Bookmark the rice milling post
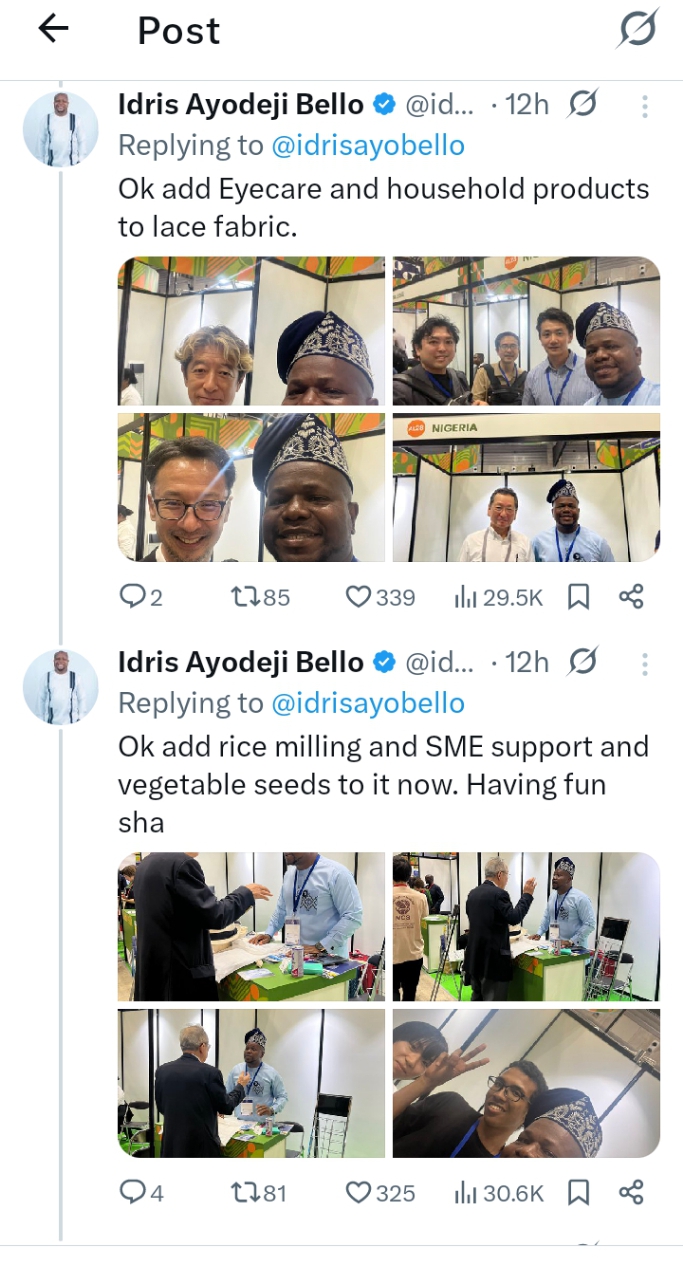The height and width of the screenshot is (1272, 683). [x=579, y=1192]
